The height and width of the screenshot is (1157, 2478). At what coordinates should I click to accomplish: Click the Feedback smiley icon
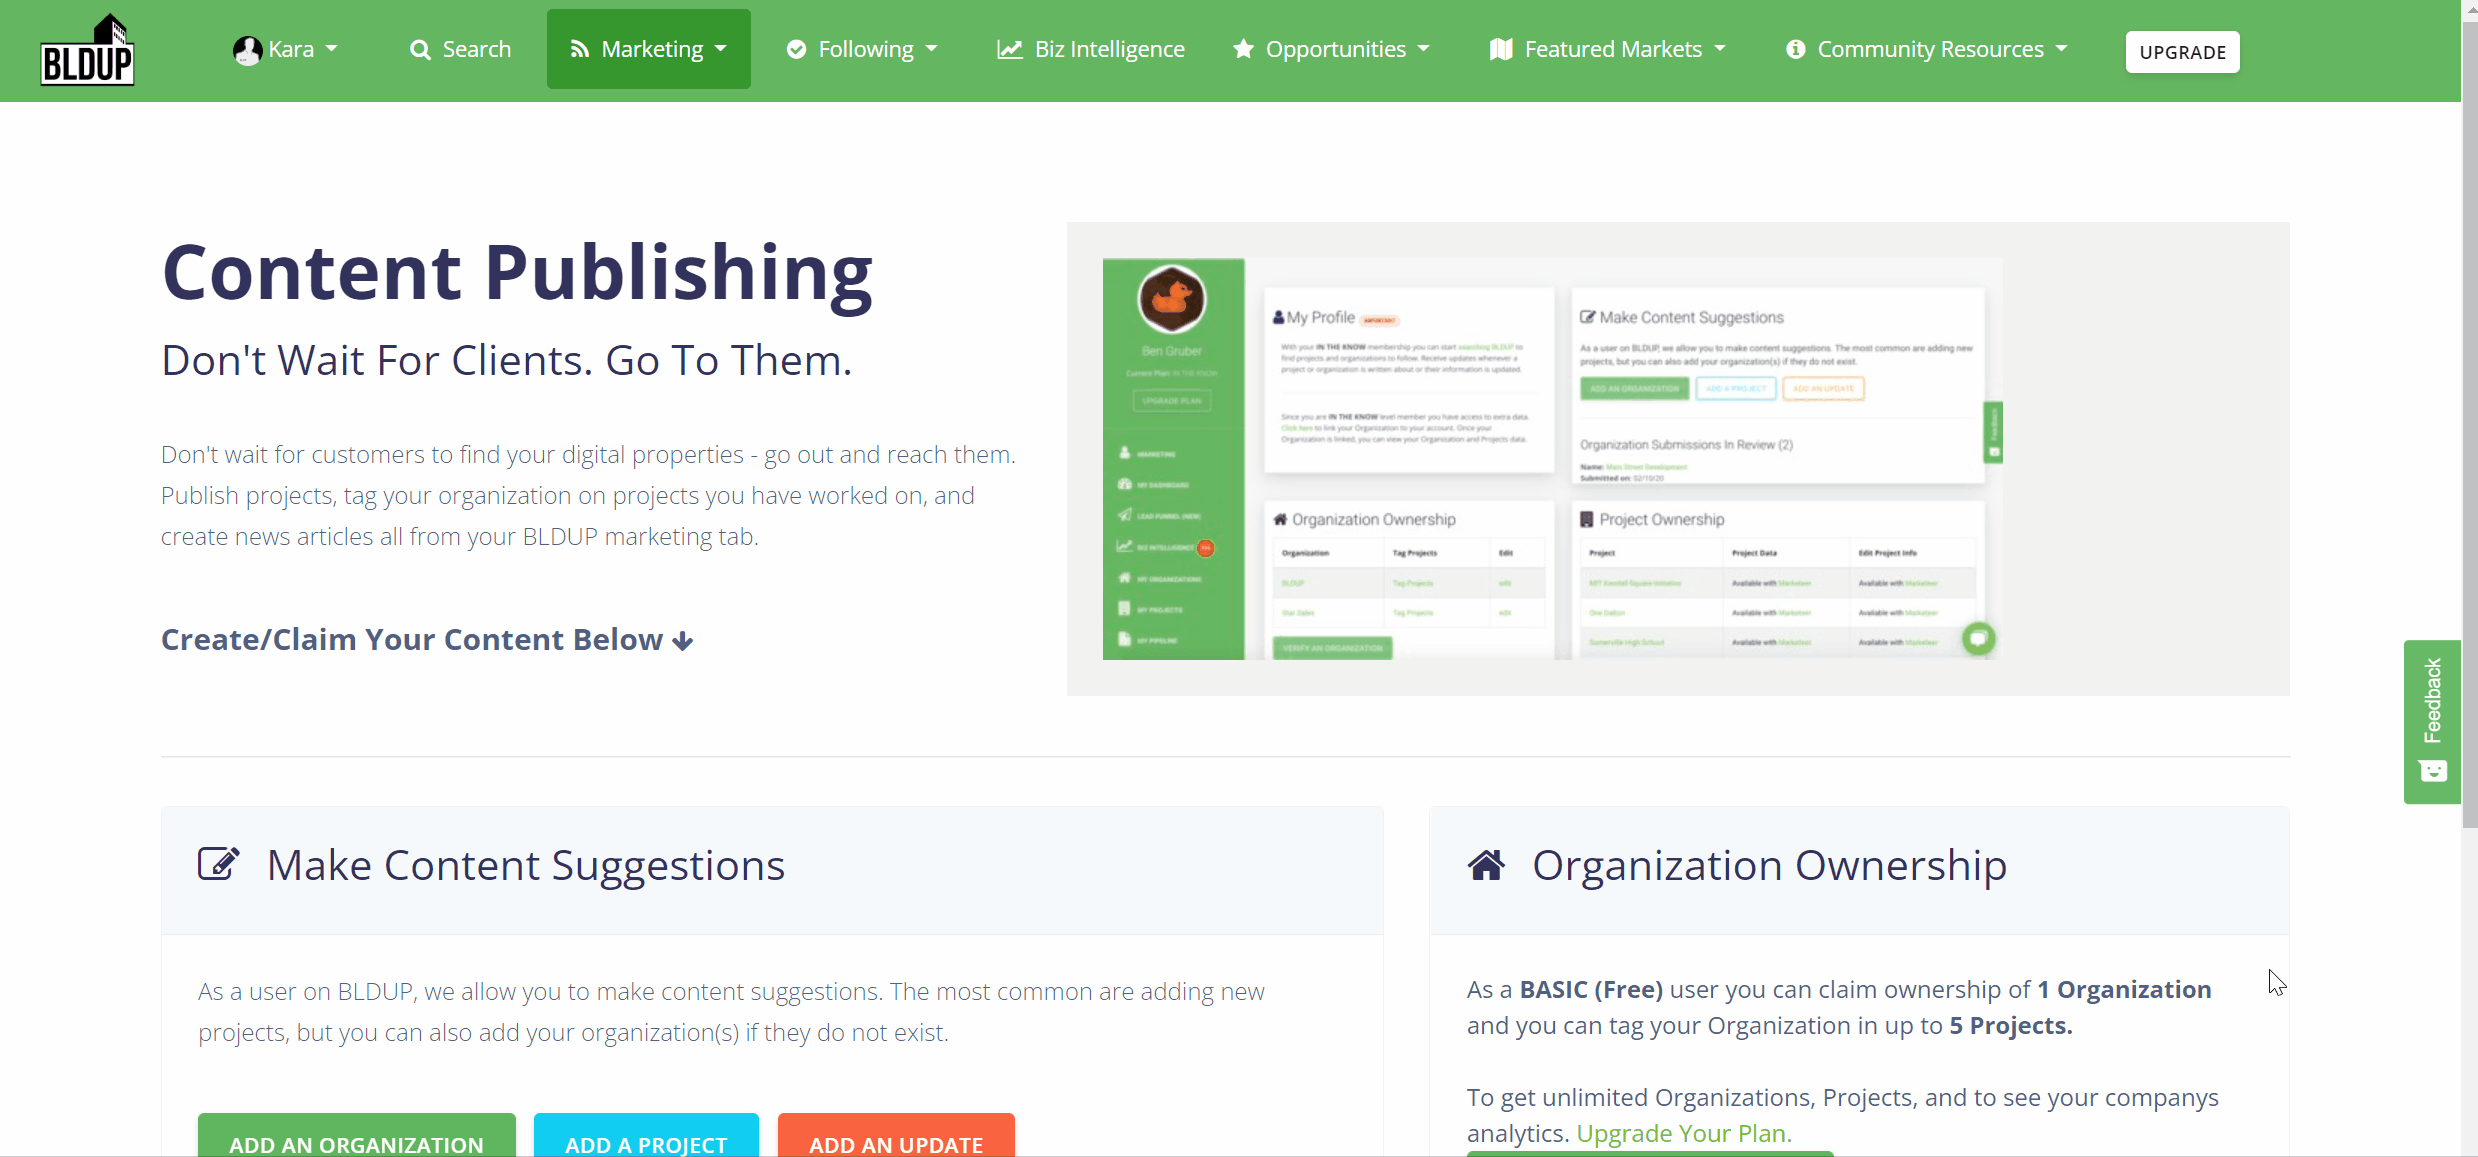(x=2433, y=771)
